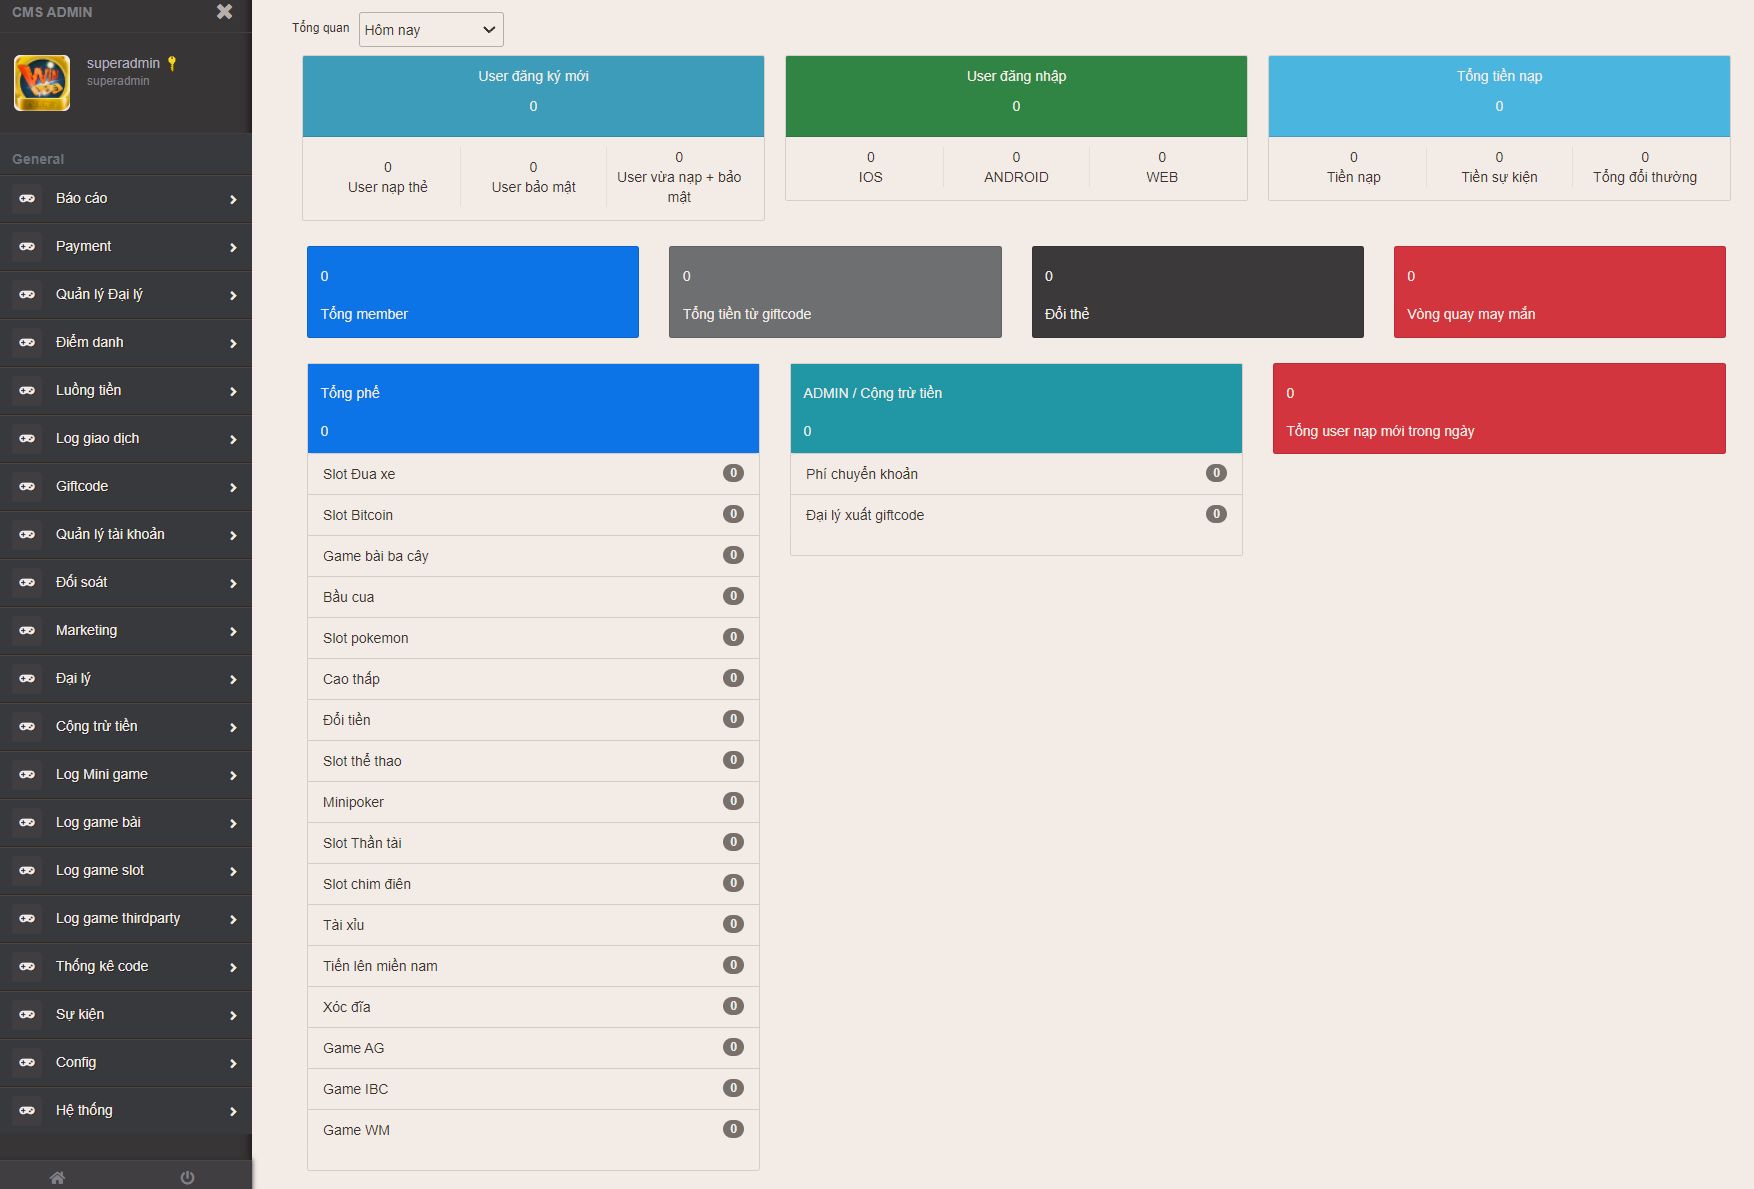This screenshot has width=1754, height=1189.
Task: Click the gamepad icon next to Quản lý tài khoản
Action: 27,535
